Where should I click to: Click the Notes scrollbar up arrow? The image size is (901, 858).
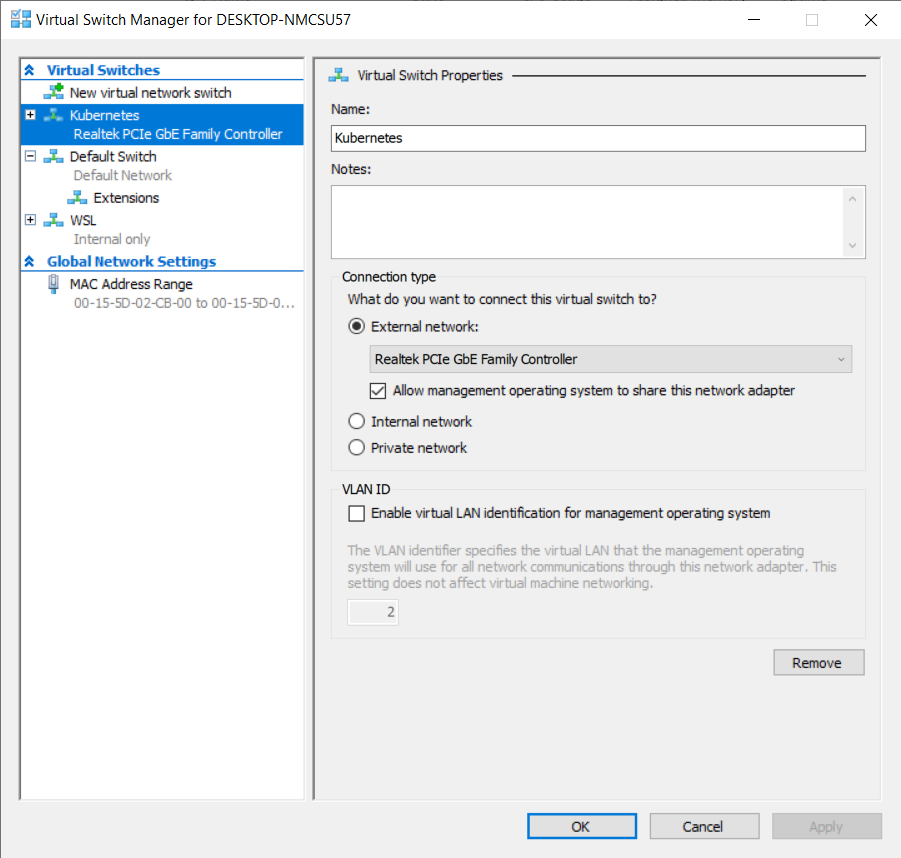(853, 199)
